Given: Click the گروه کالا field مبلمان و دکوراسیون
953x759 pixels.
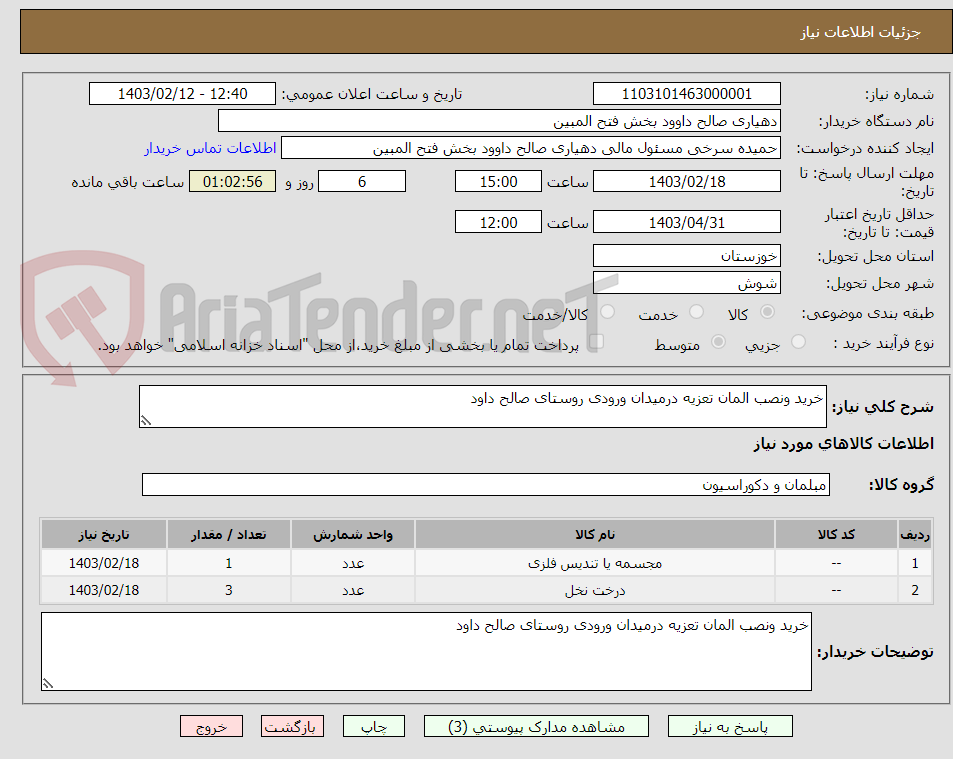Looking at the screenshot, I should 486,485.
